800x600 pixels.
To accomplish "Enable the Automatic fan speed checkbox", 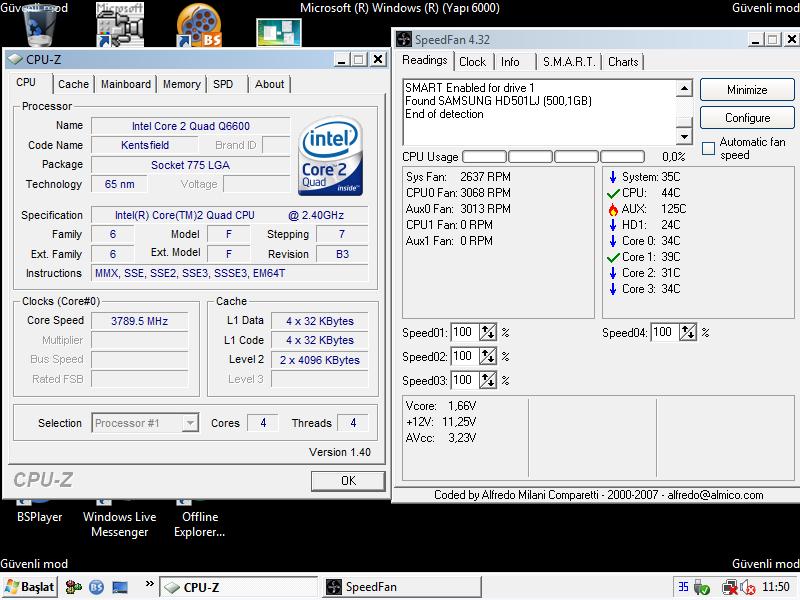I will (x=708, y=148).
